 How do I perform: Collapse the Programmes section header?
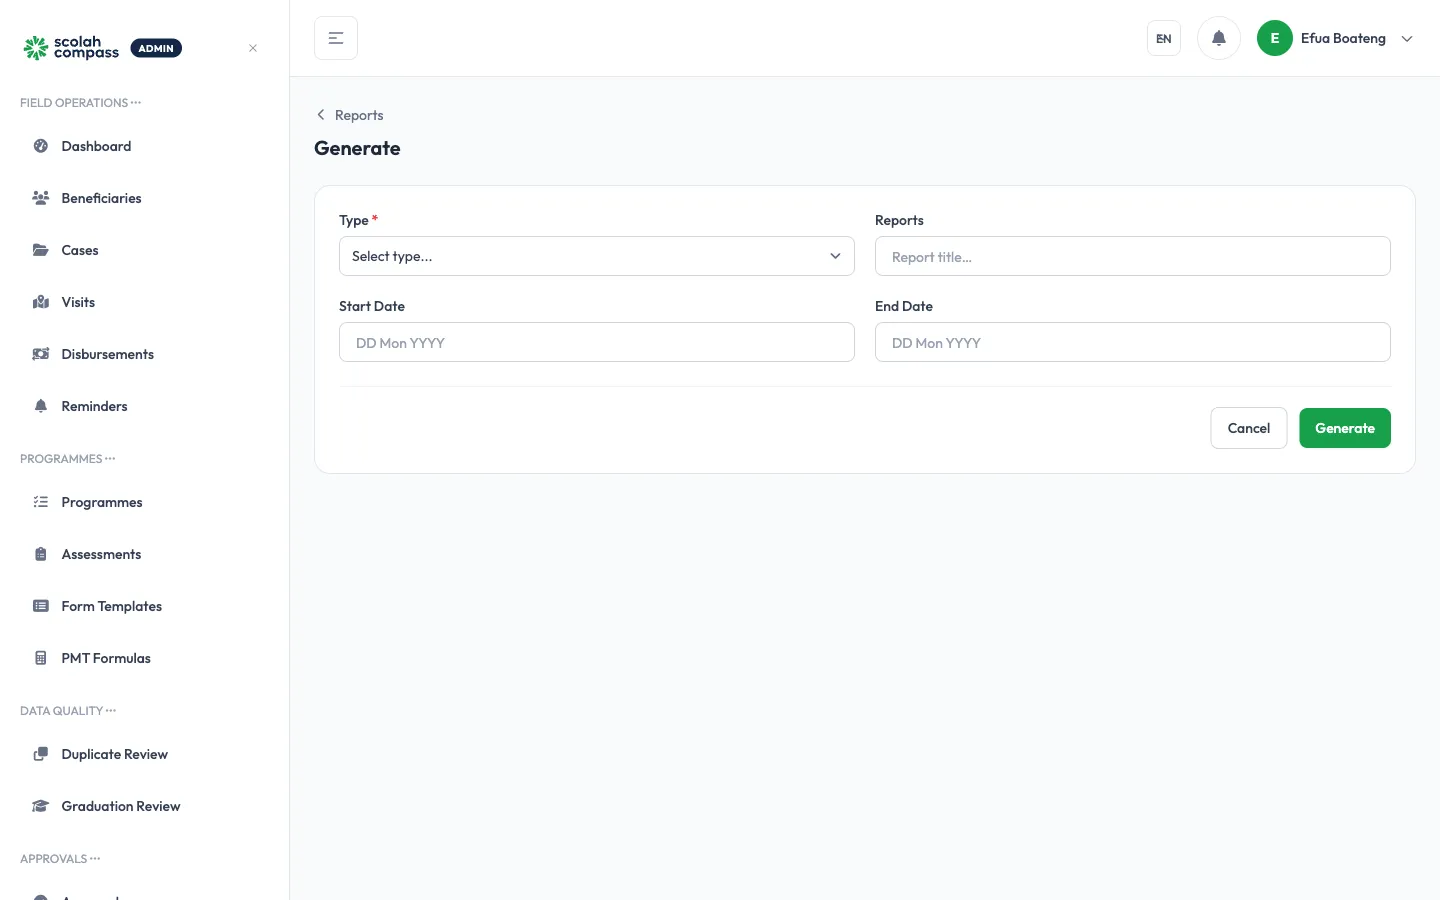pyautogui.click(x=68, y=459)
